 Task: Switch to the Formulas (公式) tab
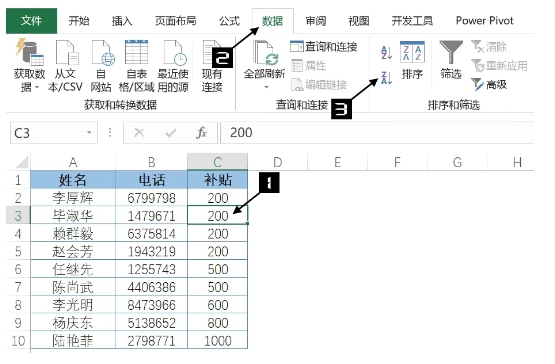(229, 21)
